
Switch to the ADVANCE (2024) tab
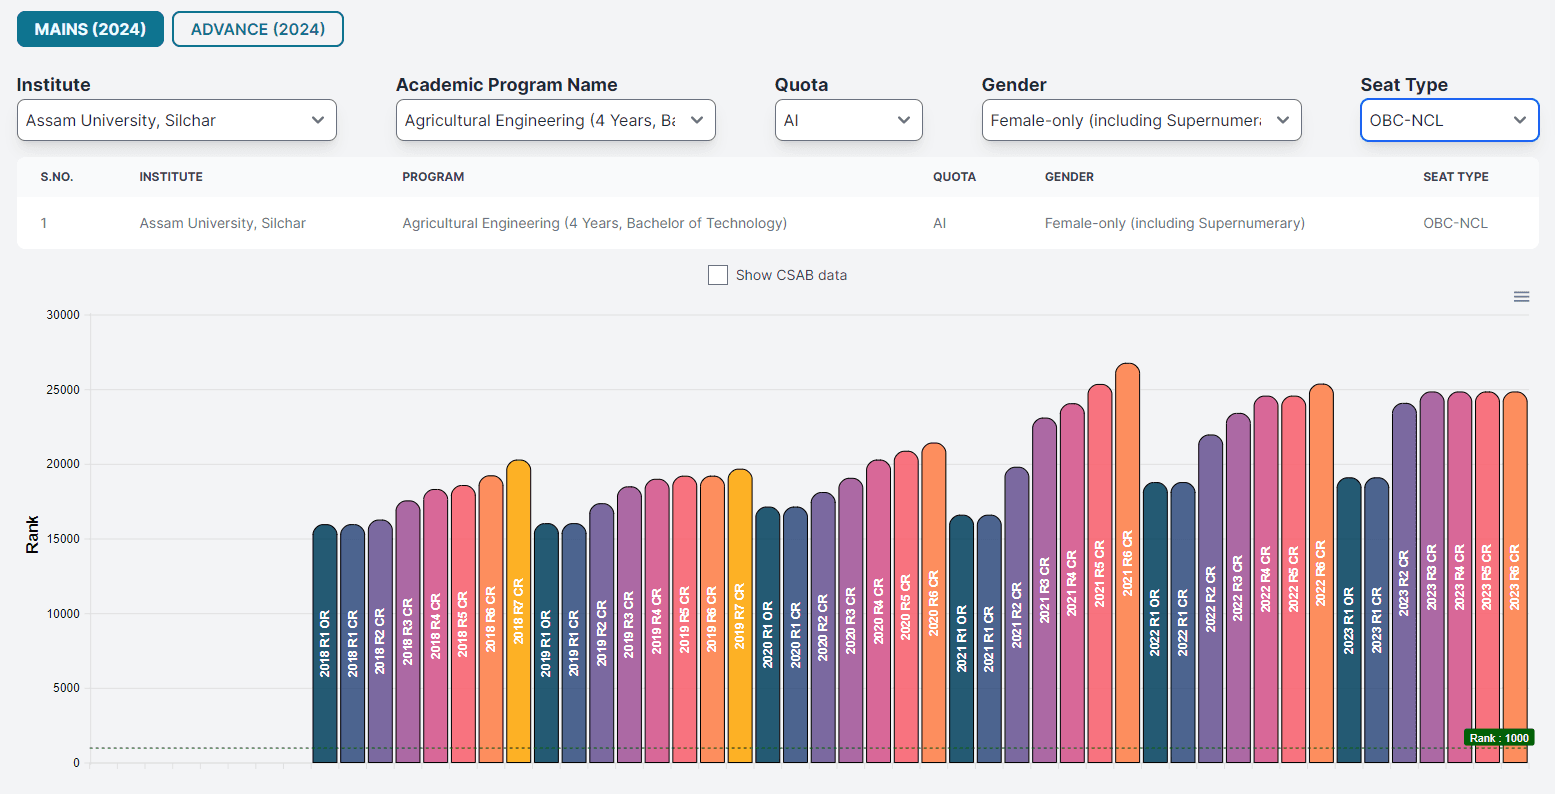258,29
